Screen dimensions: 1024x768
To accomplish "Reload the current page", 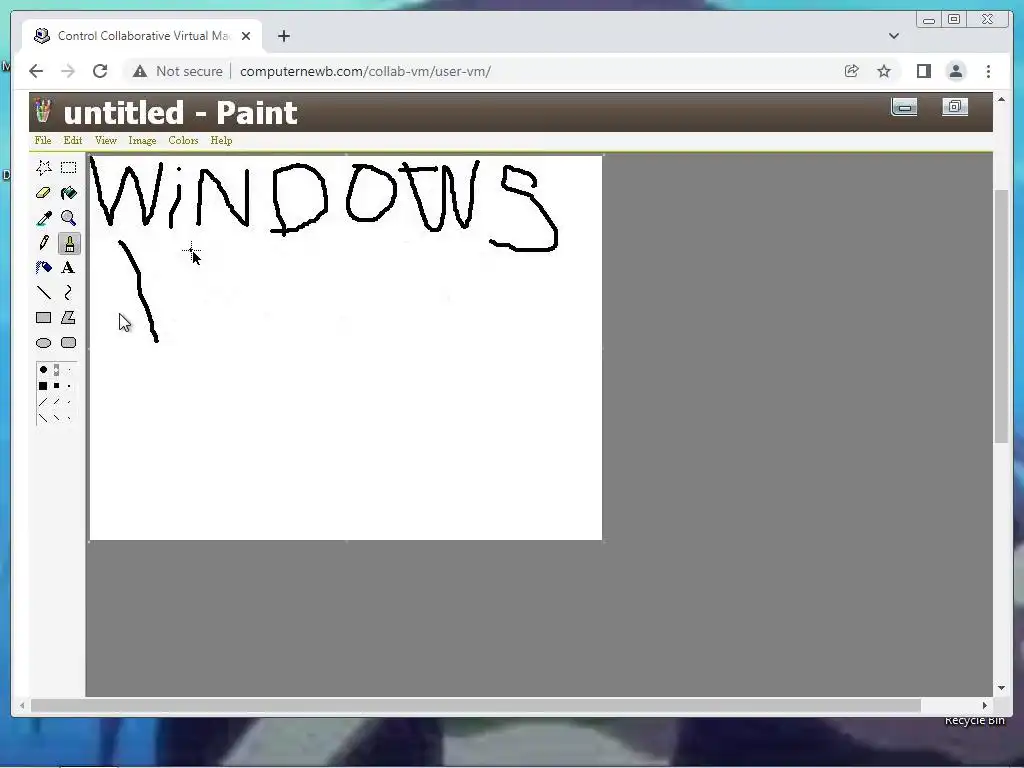I will coord(100,71).
